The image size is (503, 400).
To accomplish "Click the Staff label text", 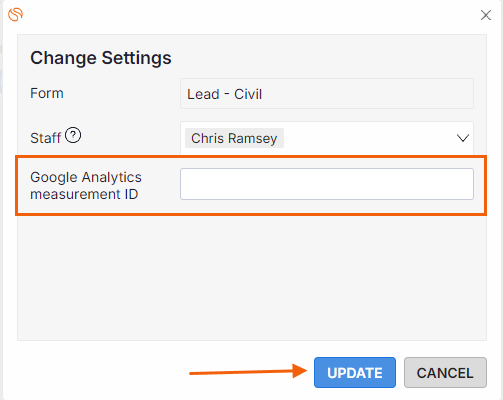I will click(x=45, y=138).
